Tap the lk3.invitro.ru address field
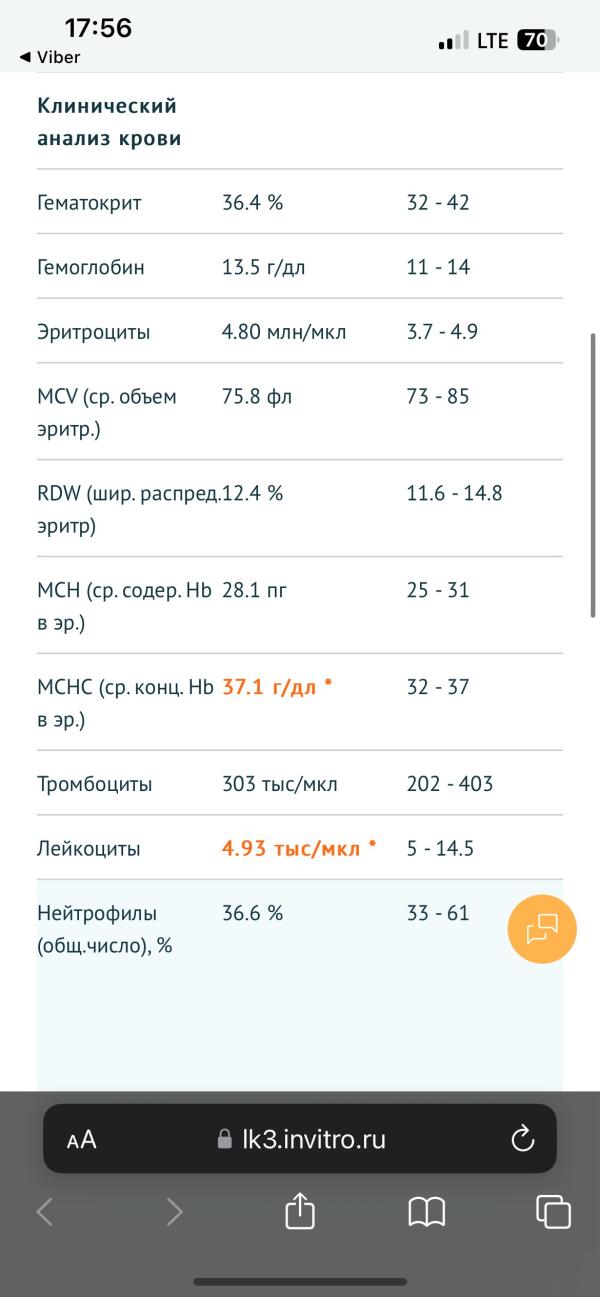The height and width of the screenshot is (1297, 600). pos(300,1138)
